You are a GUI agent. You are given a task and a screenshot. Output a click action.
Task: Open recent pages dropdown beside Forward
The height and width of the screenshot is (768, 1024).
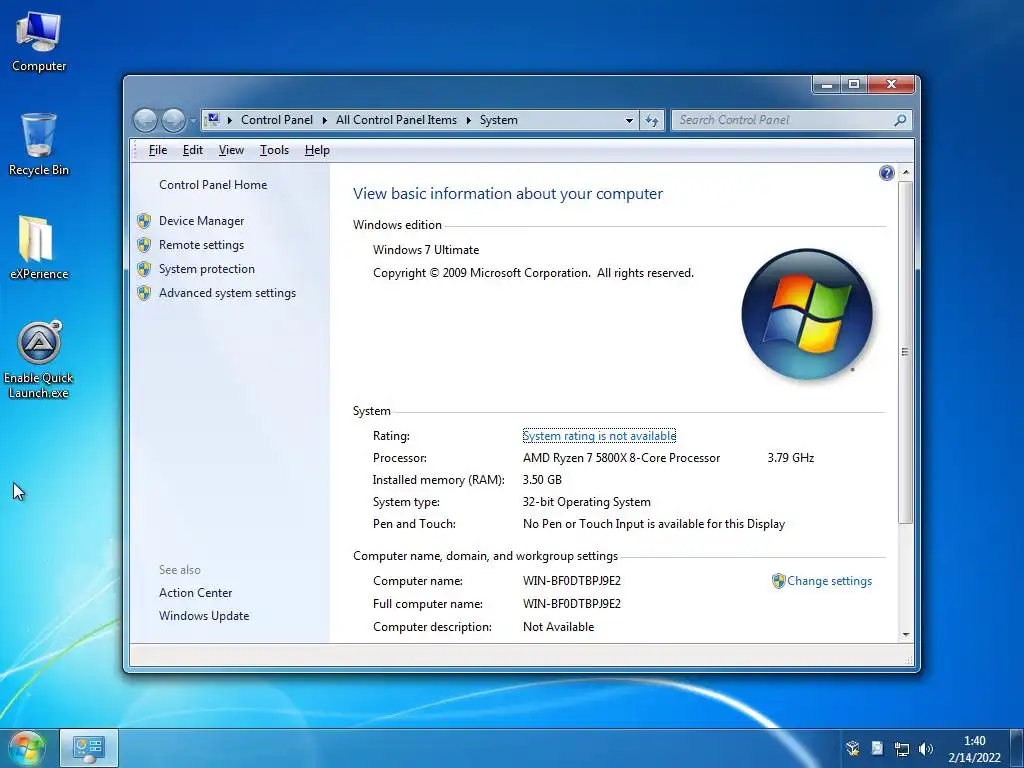click(x=193, y=121)
